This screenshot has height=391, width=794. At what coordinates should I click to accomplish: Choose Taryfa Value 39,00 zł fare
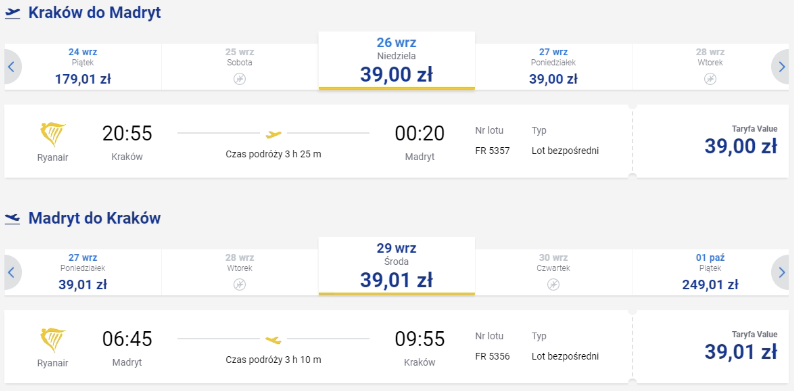tap(710, 141)
